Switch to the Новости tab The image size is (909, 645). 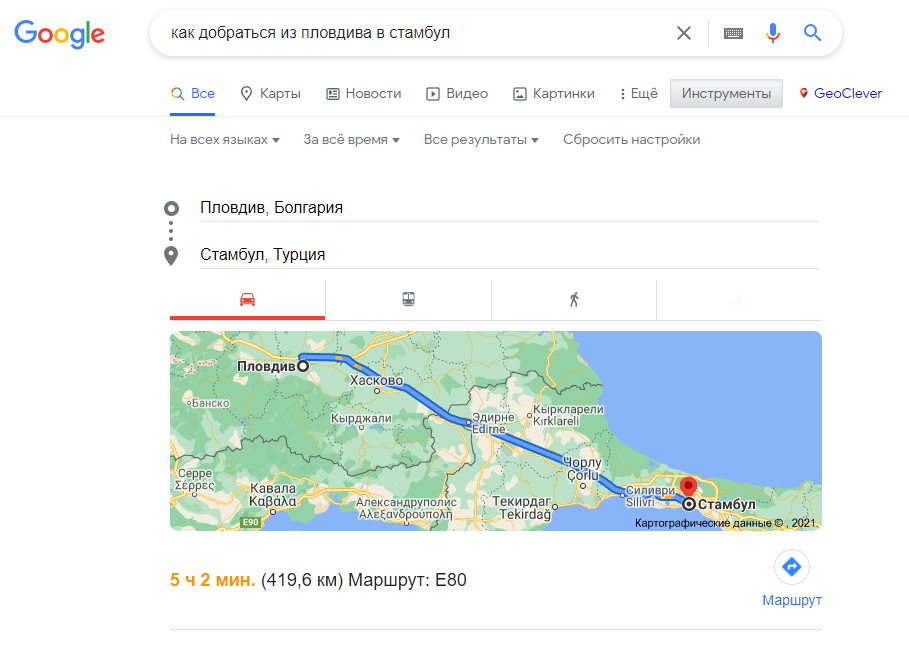point(364,93)
